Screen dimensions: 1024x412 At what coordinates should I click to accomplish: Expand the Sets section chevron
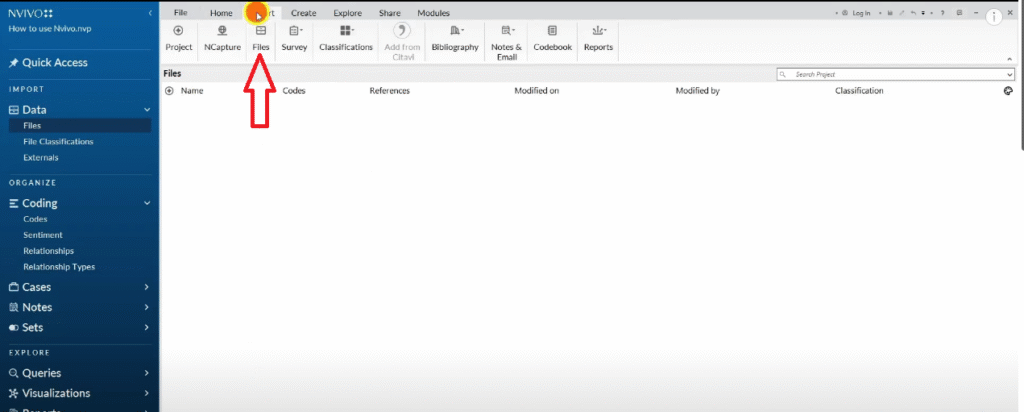tap(146, 327)
